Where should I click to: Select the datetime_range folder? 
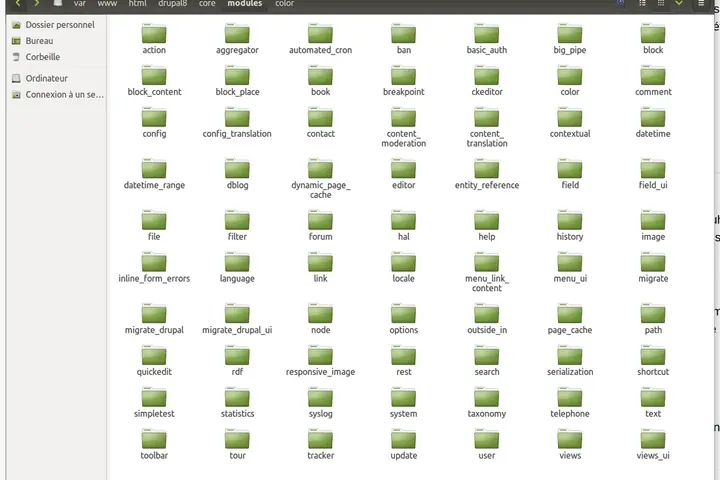coord(154,174)
